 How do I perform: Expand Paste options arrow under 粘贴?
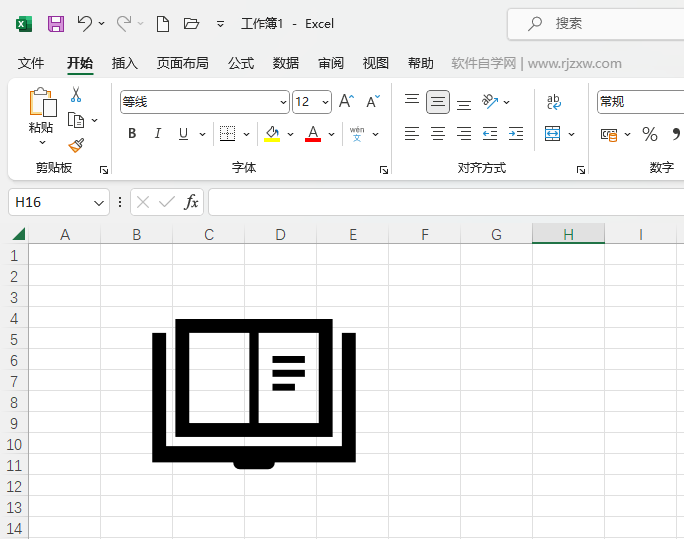click(x=42, y=143)
